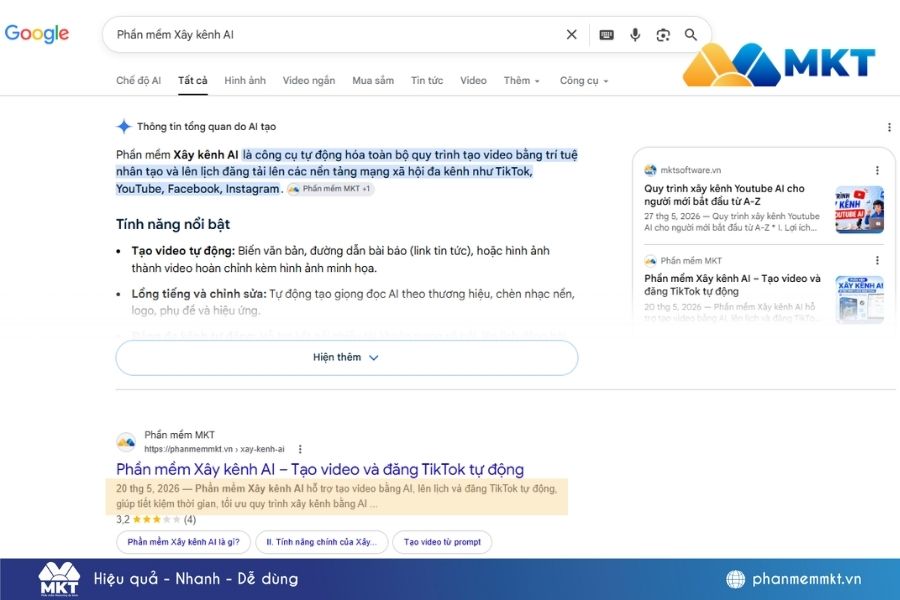Open sitelink Phần mềm Xây kênh AI là gì?
This screenshot has width=900, height=600.
[184, 542]
